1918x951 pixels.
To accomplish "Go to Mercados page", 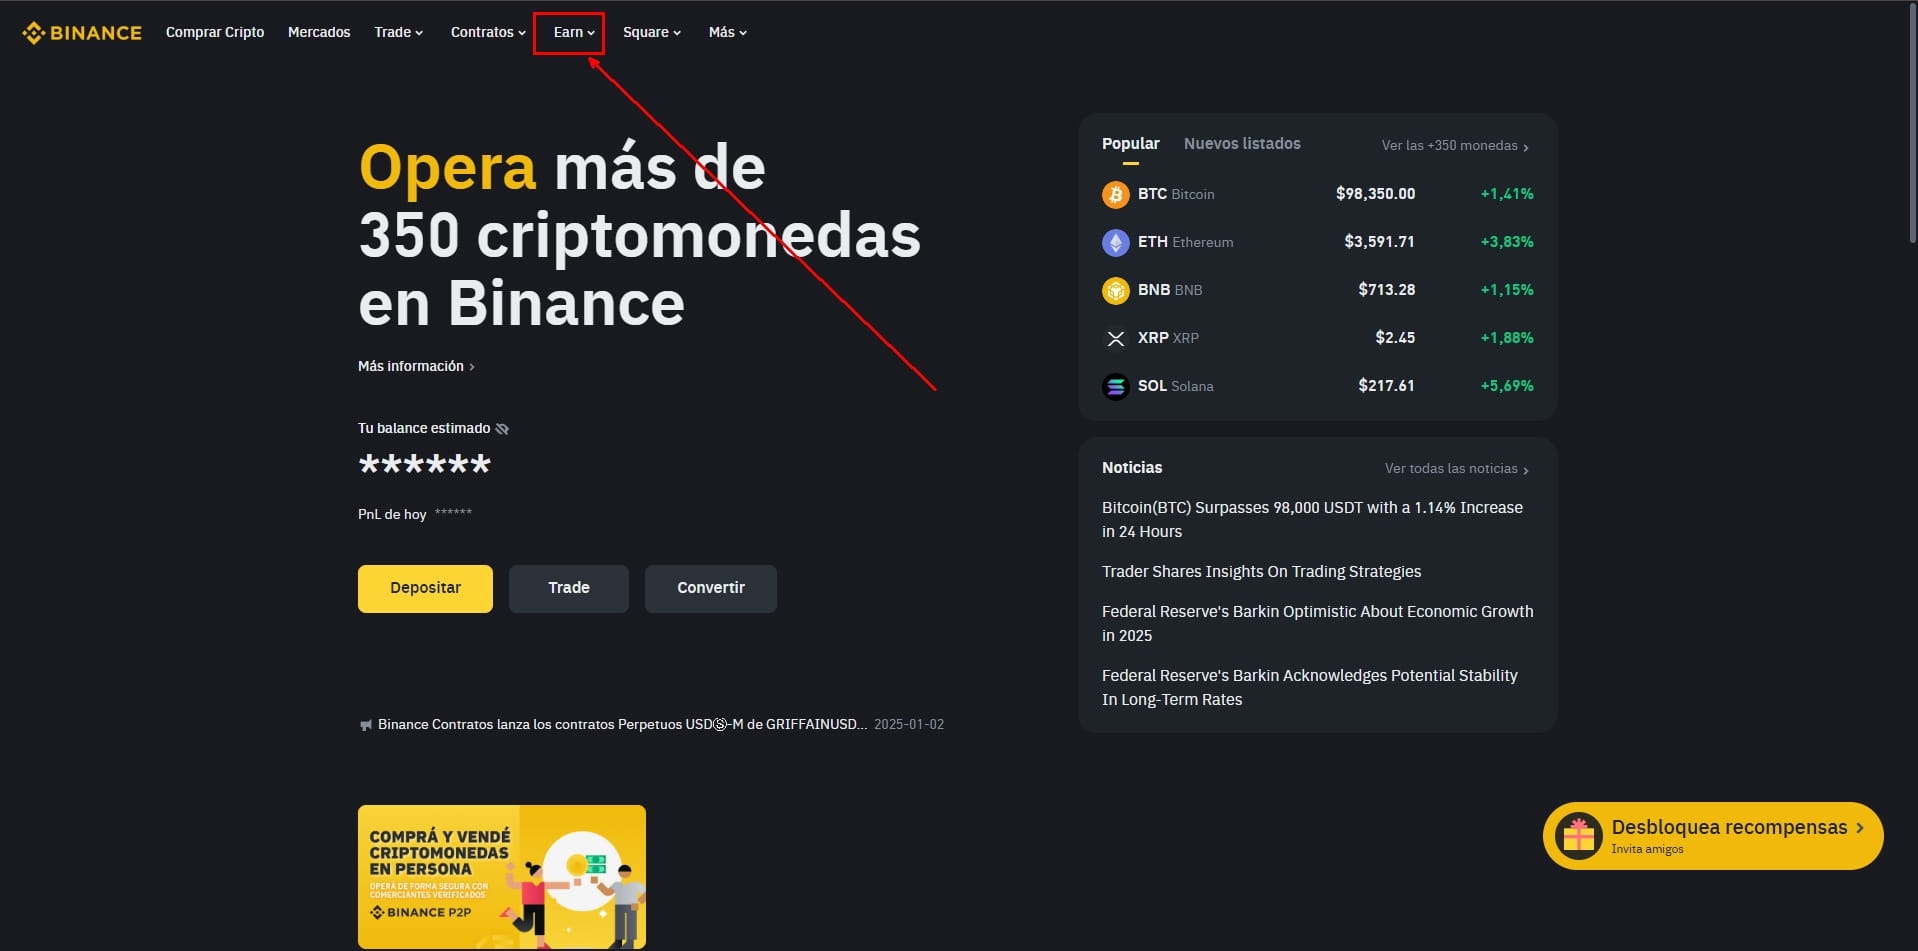I will pos(319,32).
